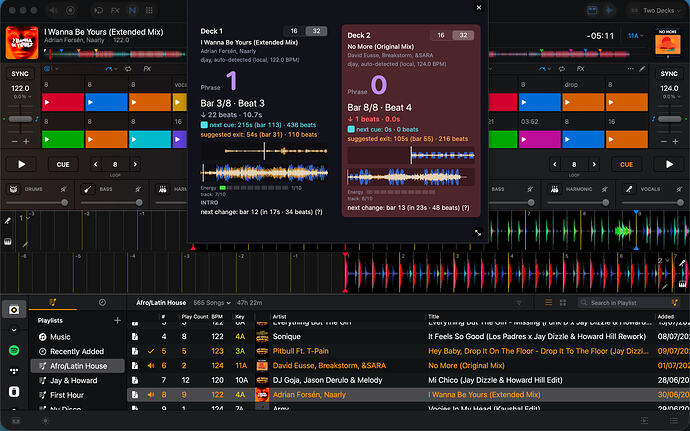Viewport: 690px width, 431px height.
Task: Toggle SYNC on Deck 2
Action: (669, 74)
